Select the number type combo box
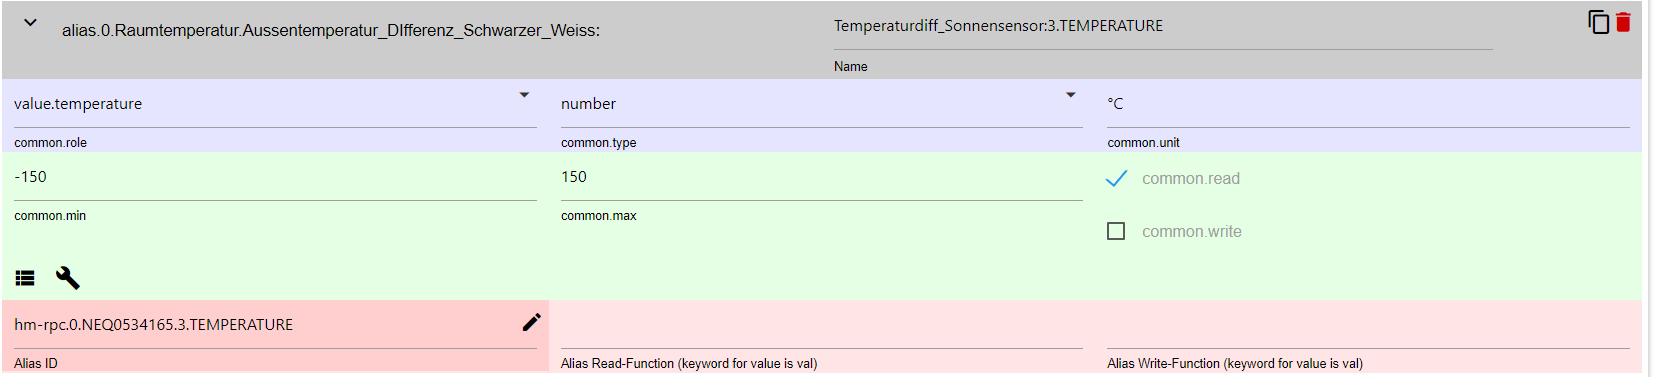The height and width of the screenshot is (377, 1658). tap(822, 104)
